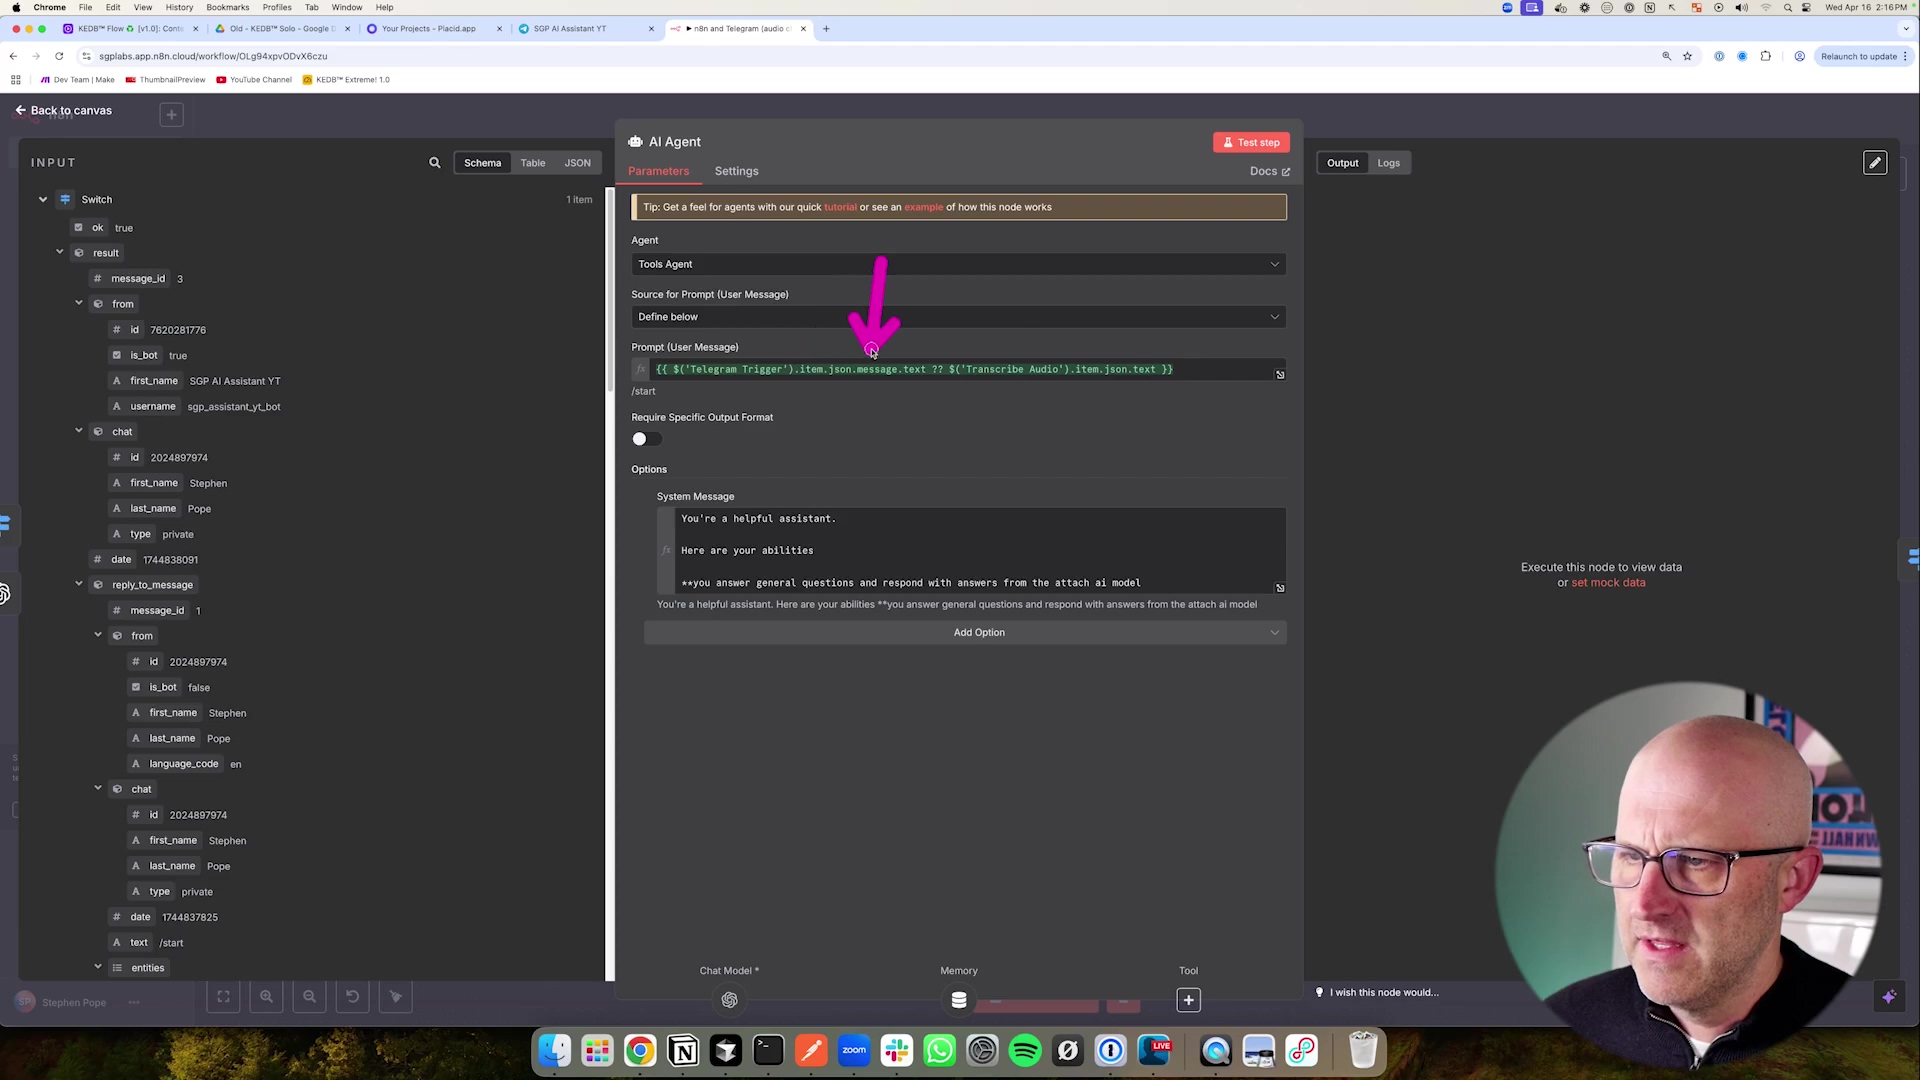Click the set mock data link

(1608, 583)
